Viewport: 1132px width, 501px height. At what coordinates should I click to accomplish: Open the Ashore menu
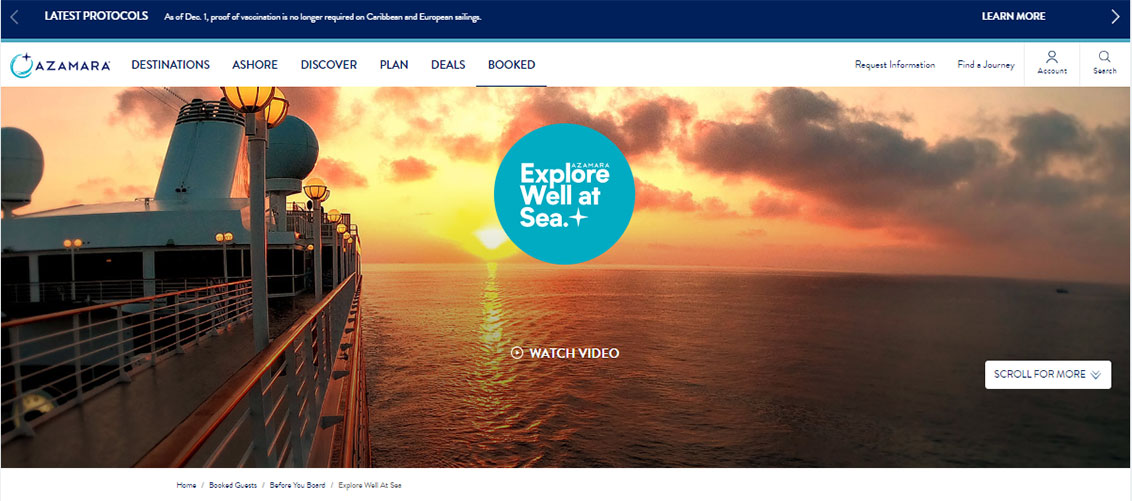point(255,65)
